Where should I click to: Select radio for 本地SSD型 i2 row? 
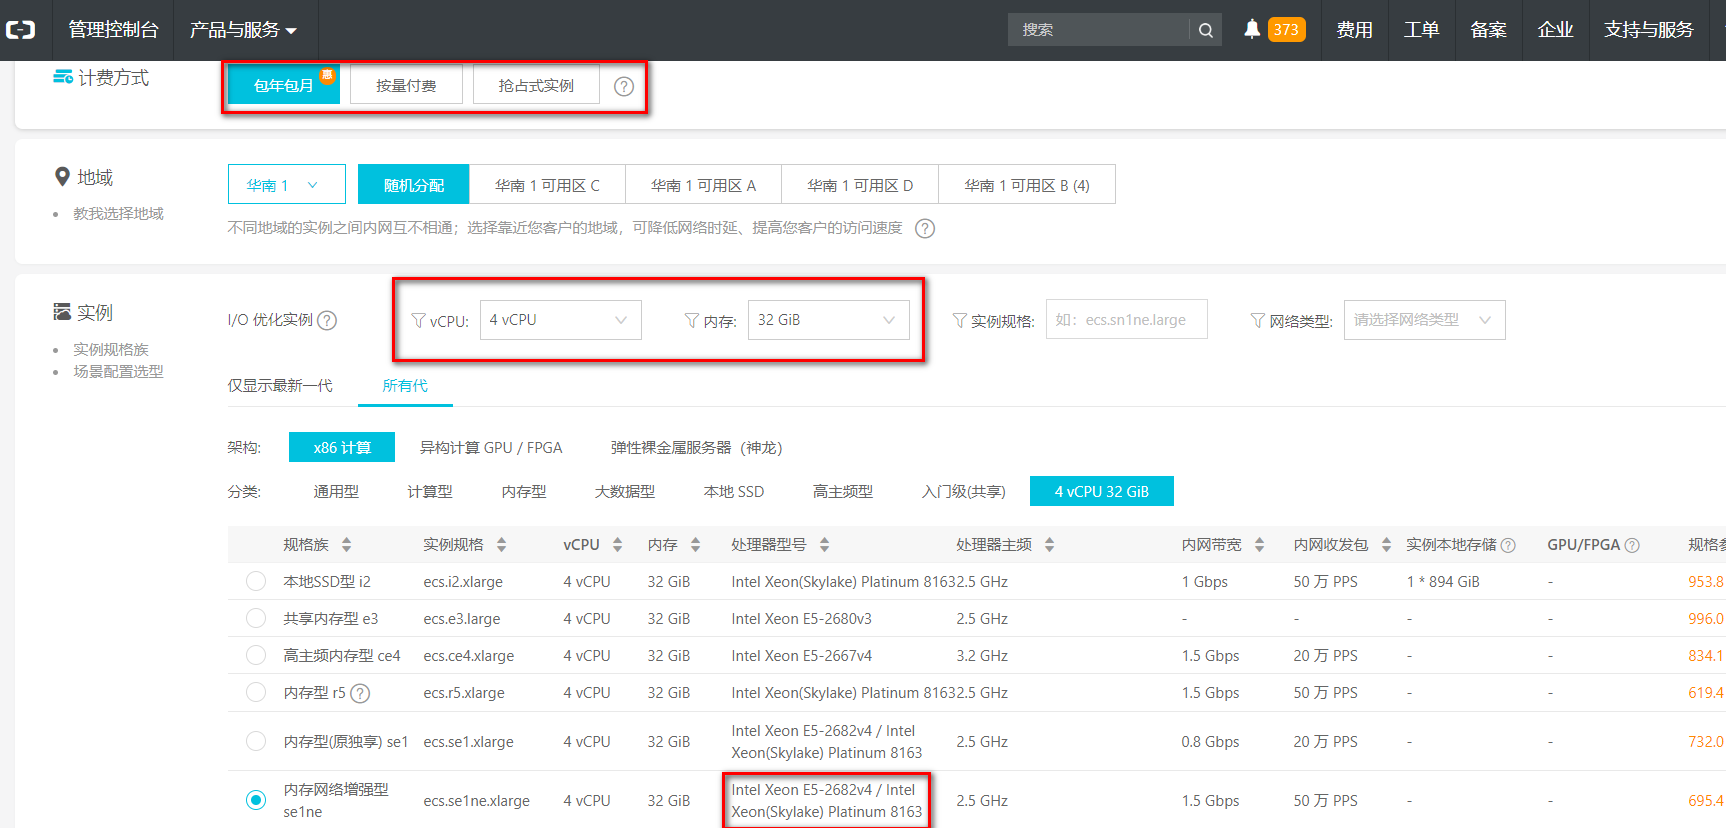click(x=256, y=581)
